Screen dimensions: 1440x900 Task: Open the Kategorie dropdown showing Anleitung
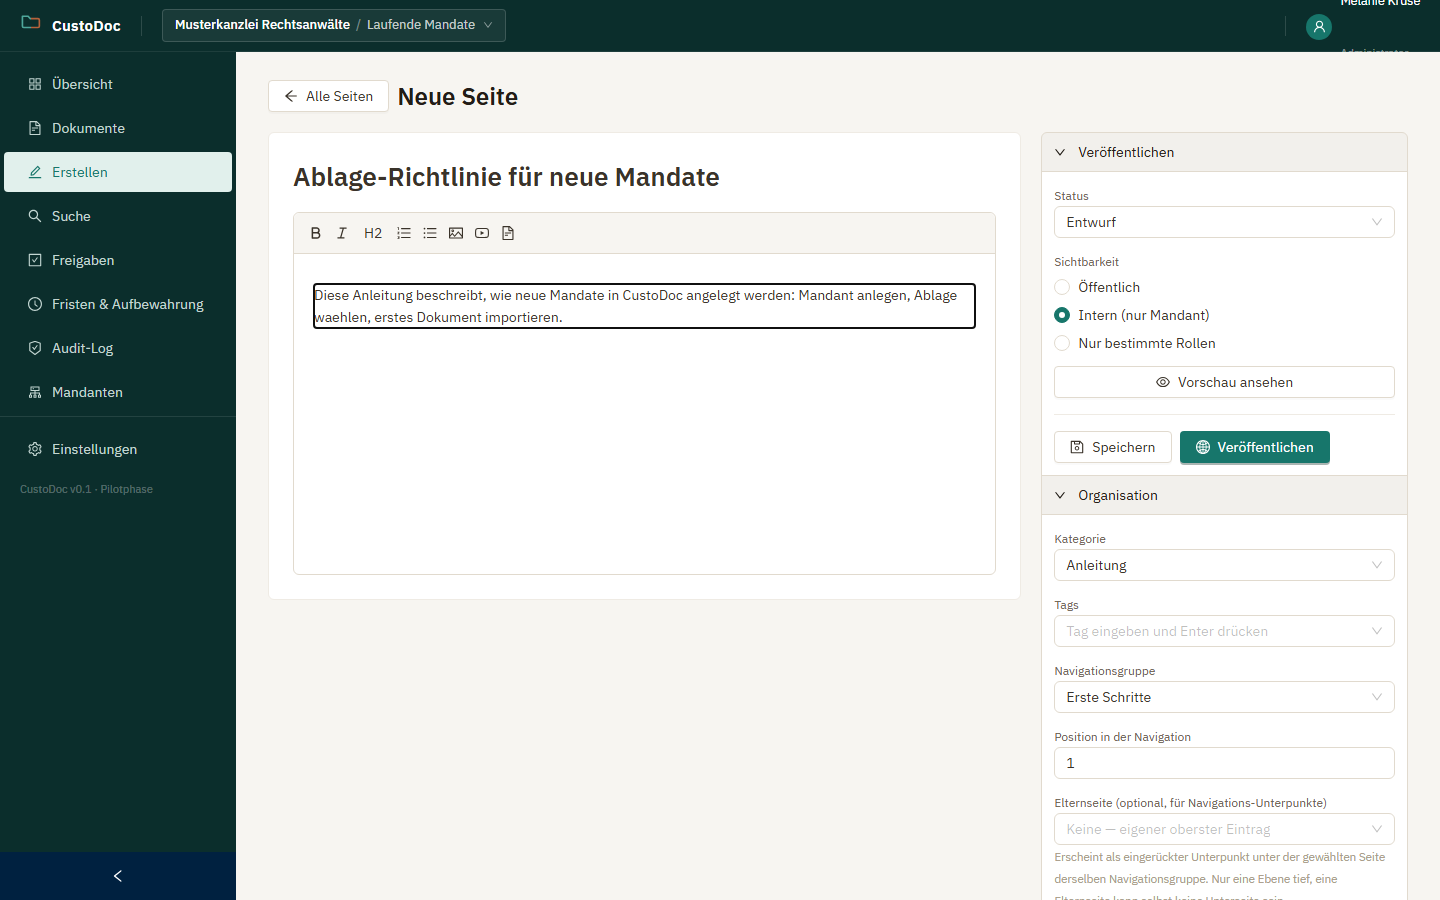(x=1224, y=565)
